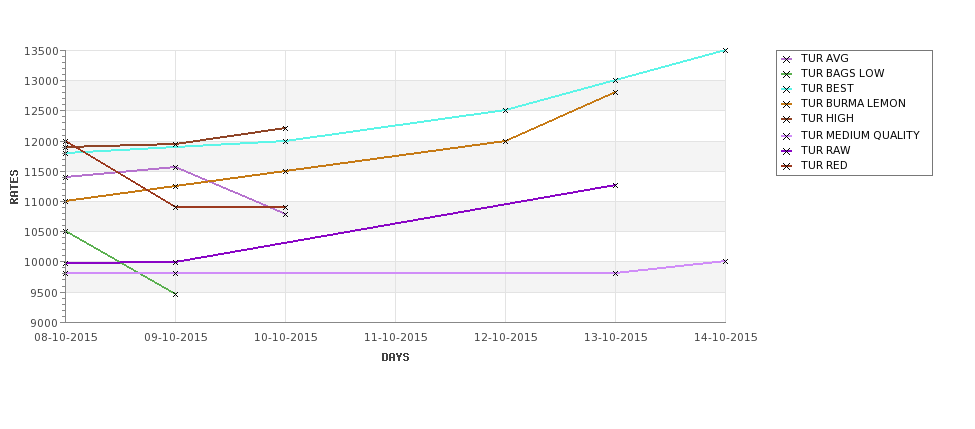Click the TUR BAGS LOW legend marker

click(787, 74)
